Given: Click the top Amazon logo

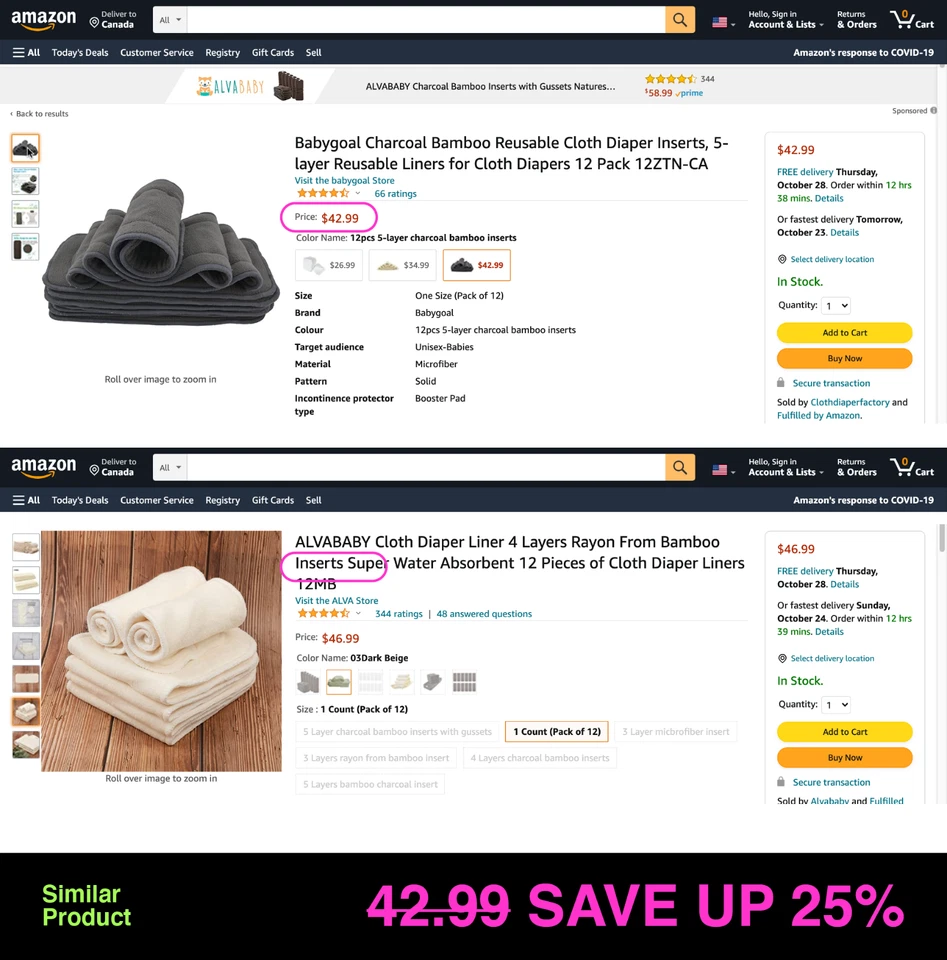Looking at the screenshot, I should [x=43, y=20].
